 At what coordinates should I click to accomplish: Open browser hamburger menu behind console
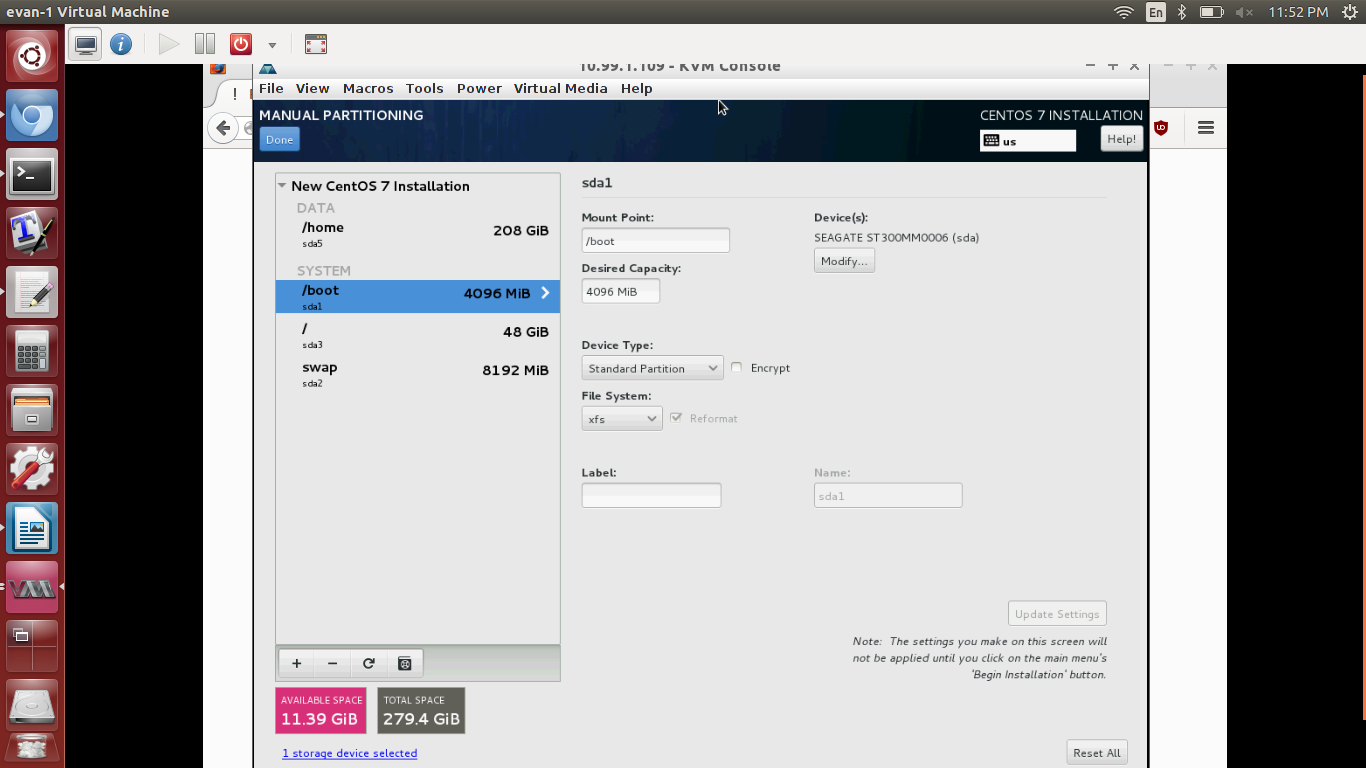tap(1205, 128)
